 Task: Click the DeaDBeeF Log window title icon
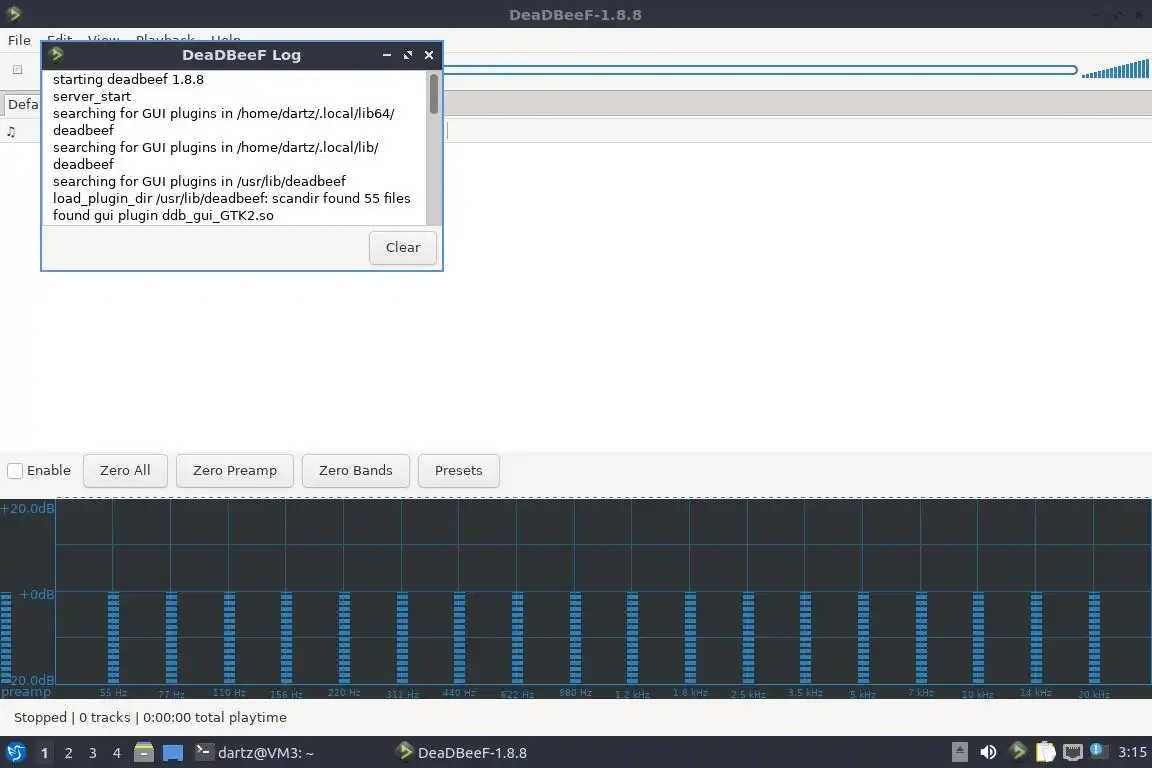click(56, 54)
